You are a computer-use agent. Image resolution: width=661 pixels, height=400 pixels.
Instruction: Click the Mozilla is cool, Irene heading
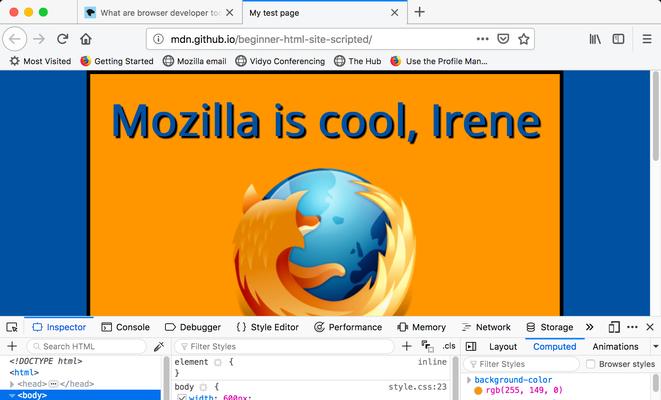(x=326, y=121)
